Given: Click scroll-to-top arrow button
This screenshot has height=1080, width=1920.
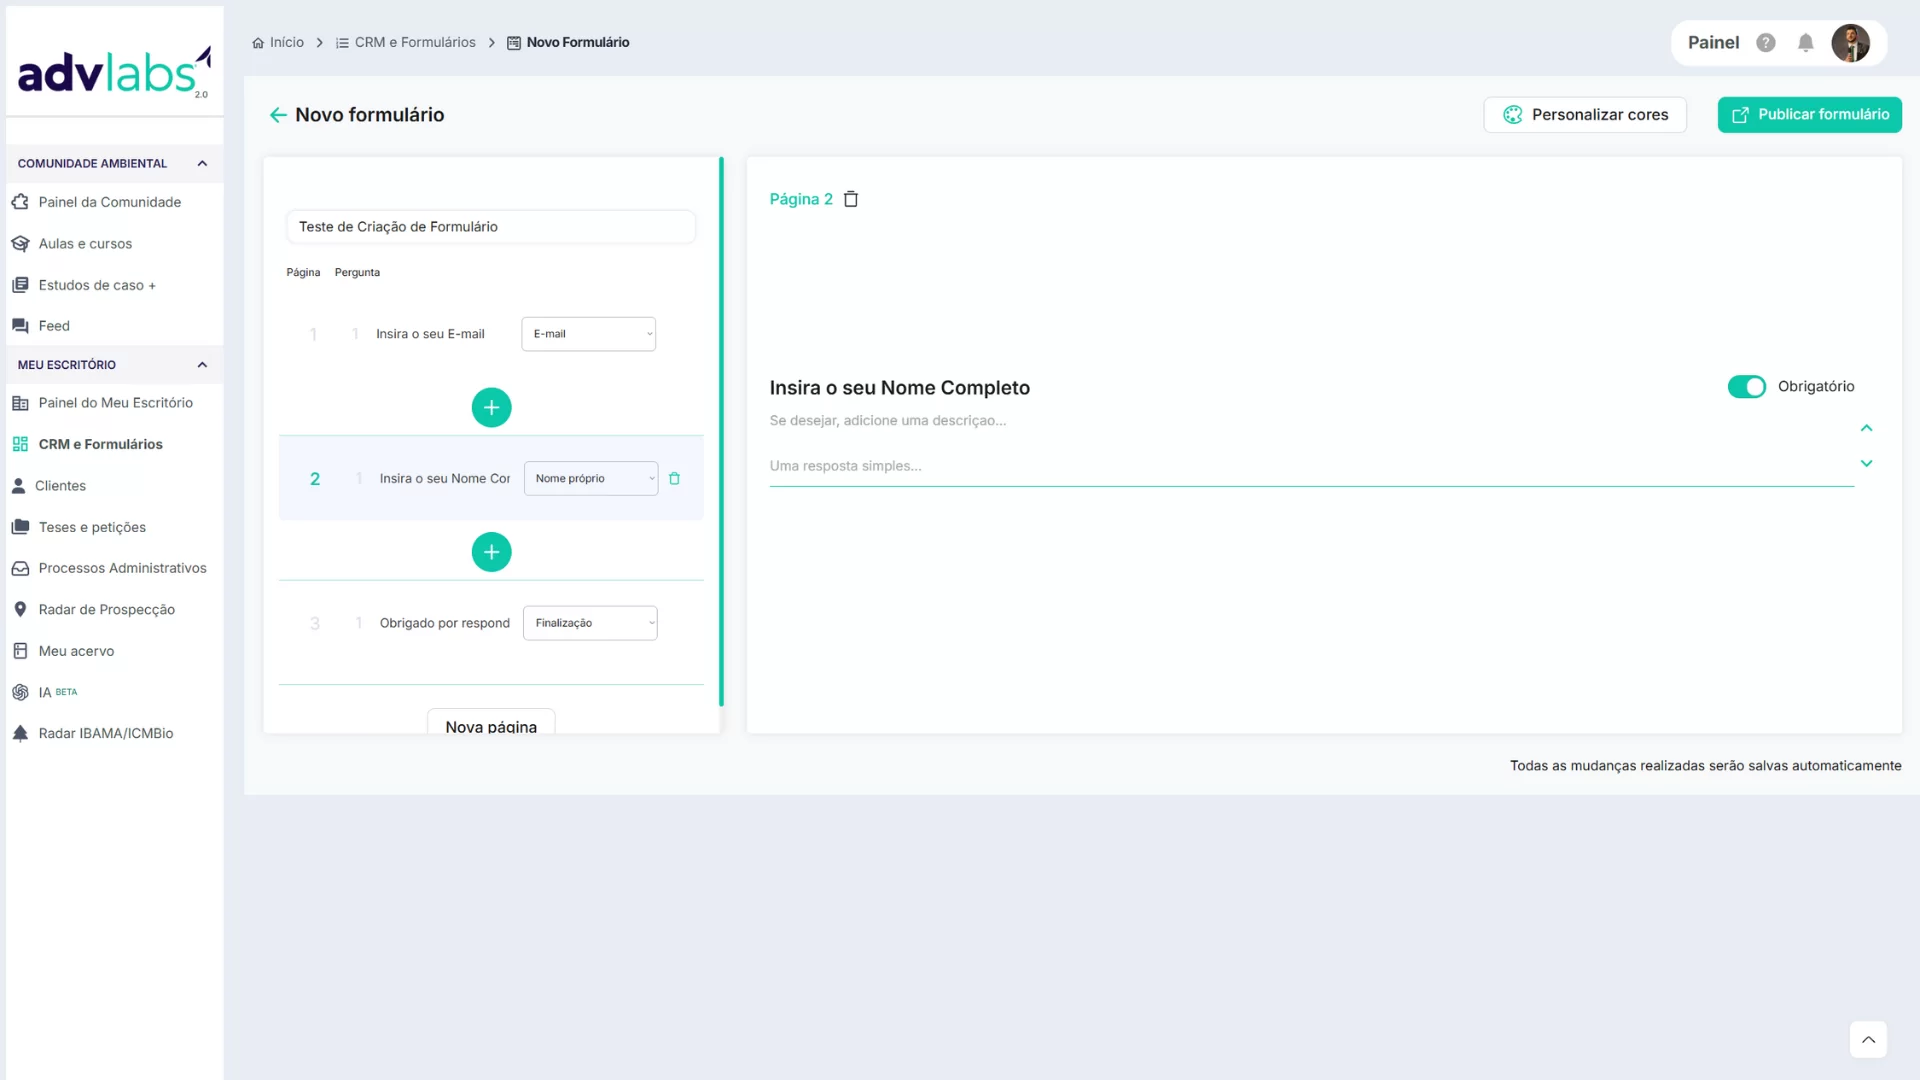Looking at the screenshot, I should tap(1867, 1040).
